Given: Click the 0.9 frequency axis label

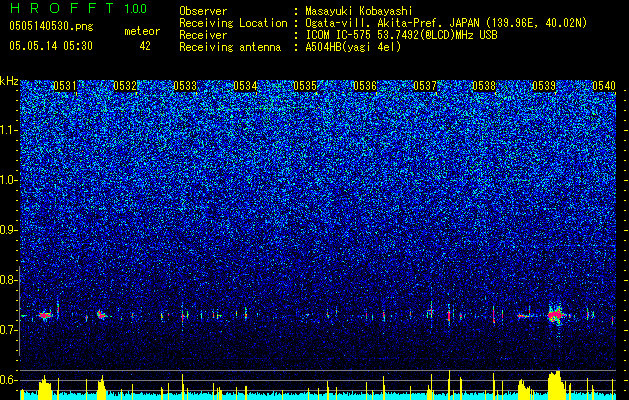Looking at the screenshot, I should coord(8,230).
